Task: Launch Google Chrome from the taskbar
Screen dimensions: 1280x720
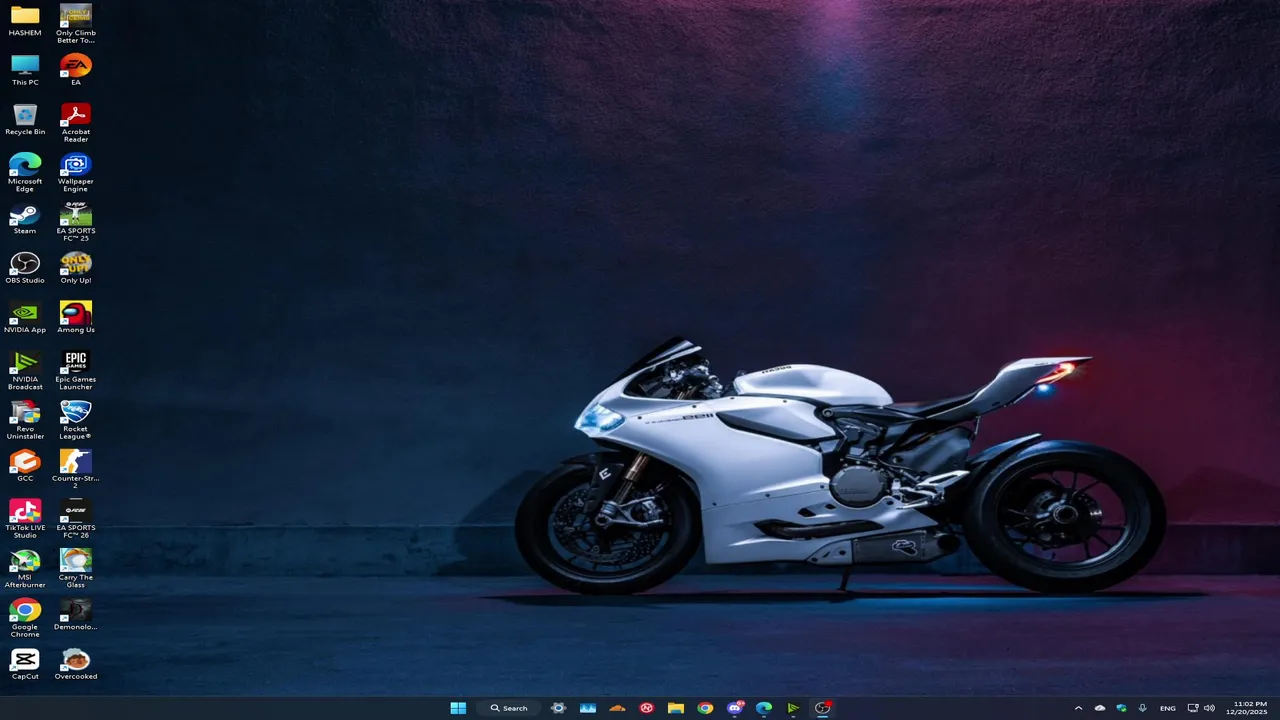Action: click(x=705, y=708)
